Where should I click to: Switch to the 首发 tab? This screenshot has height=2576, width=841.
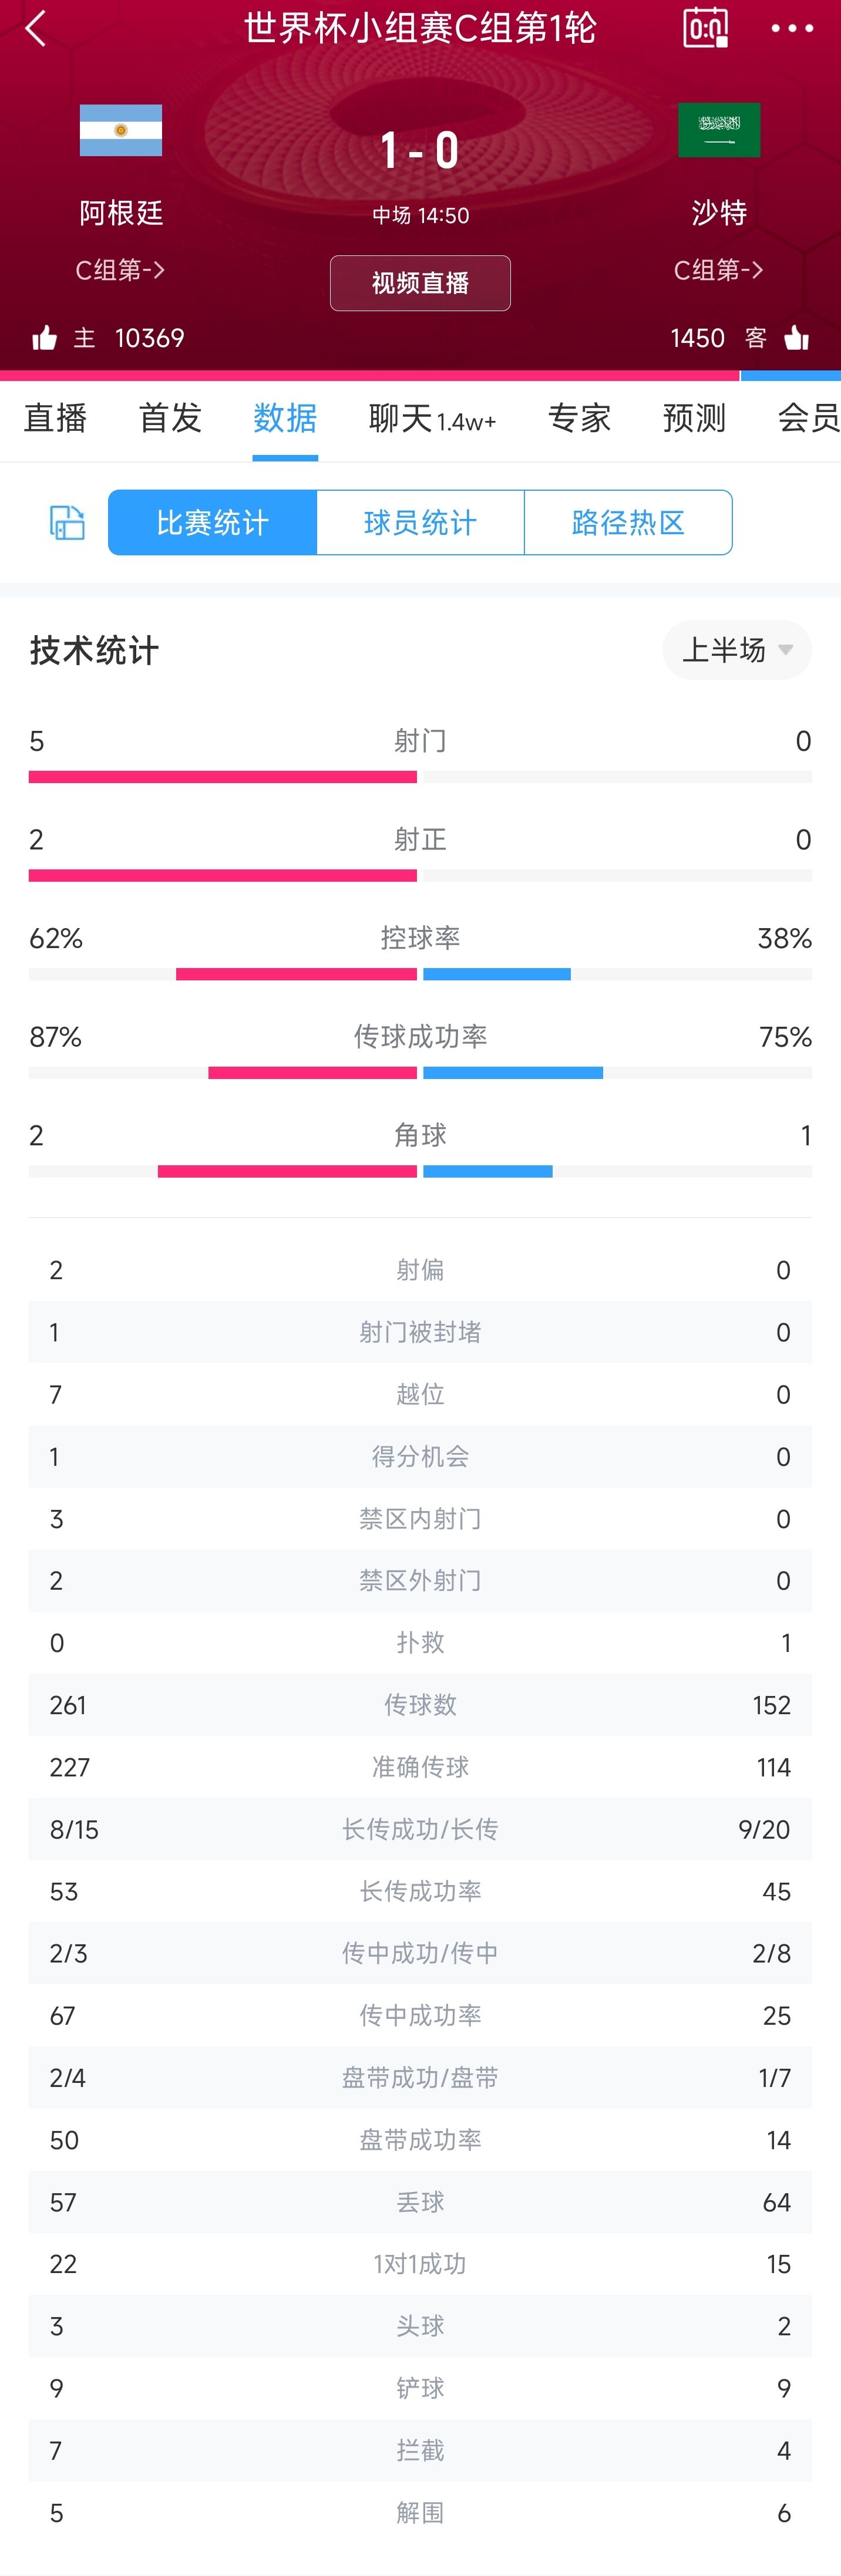[170, 418]
